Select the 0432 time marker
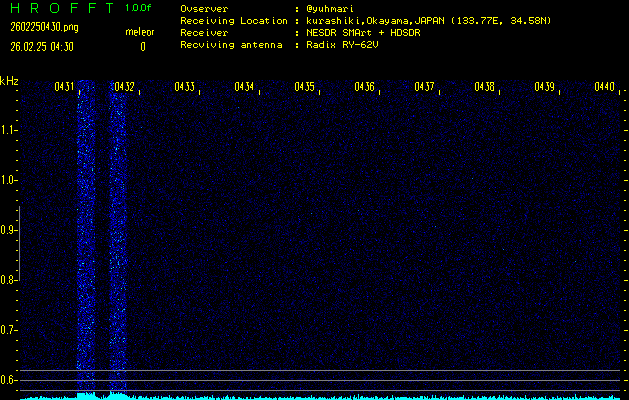Image resolution: width=629 pixels, height=400 pixels. [124, 87]
